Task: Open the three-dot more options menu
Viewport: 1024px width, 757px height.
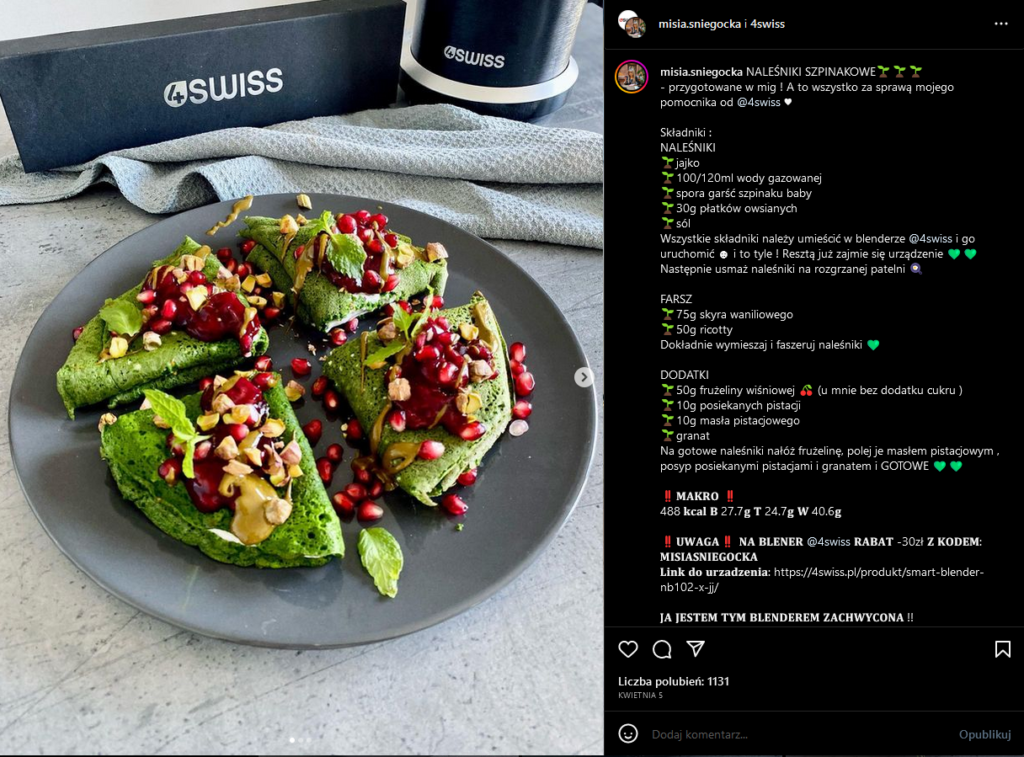Action: 1001,24
